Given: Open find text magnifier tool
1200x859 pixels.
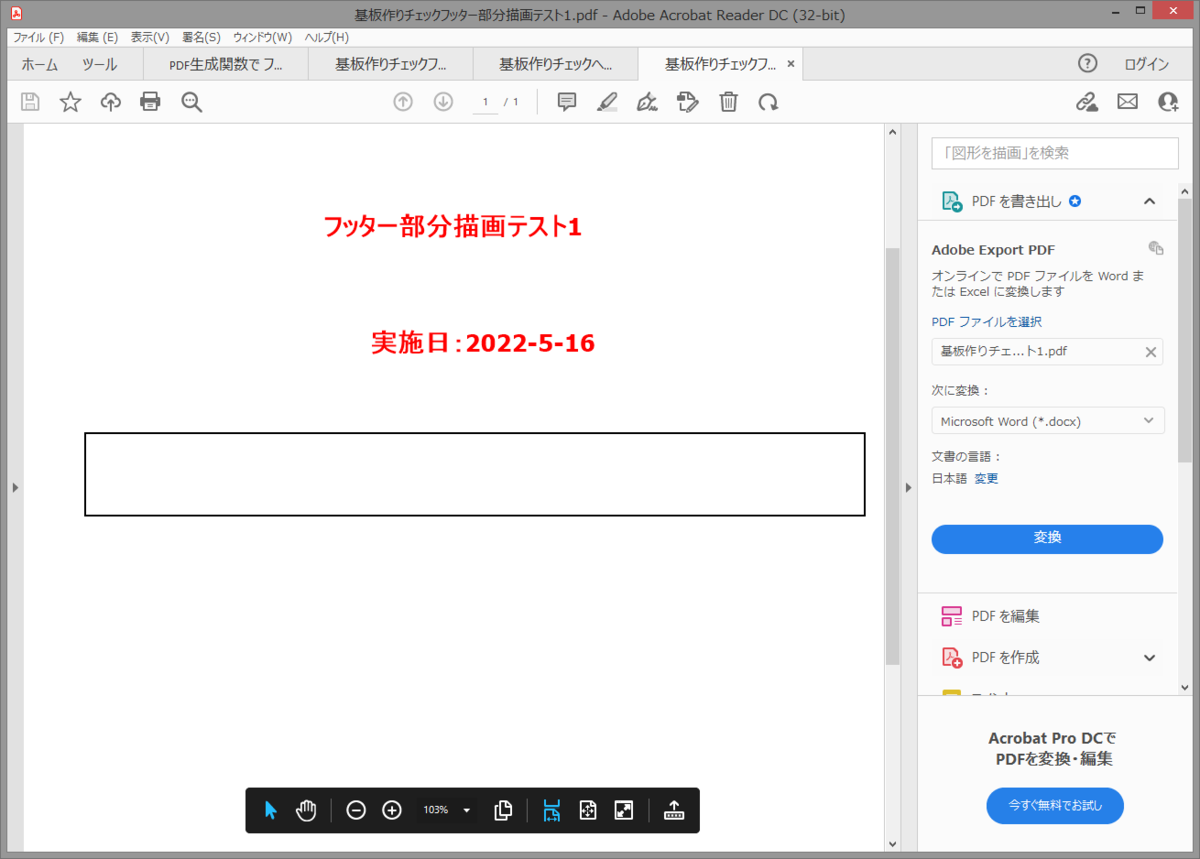Looking at the screenshot, I should click(192, 102).
